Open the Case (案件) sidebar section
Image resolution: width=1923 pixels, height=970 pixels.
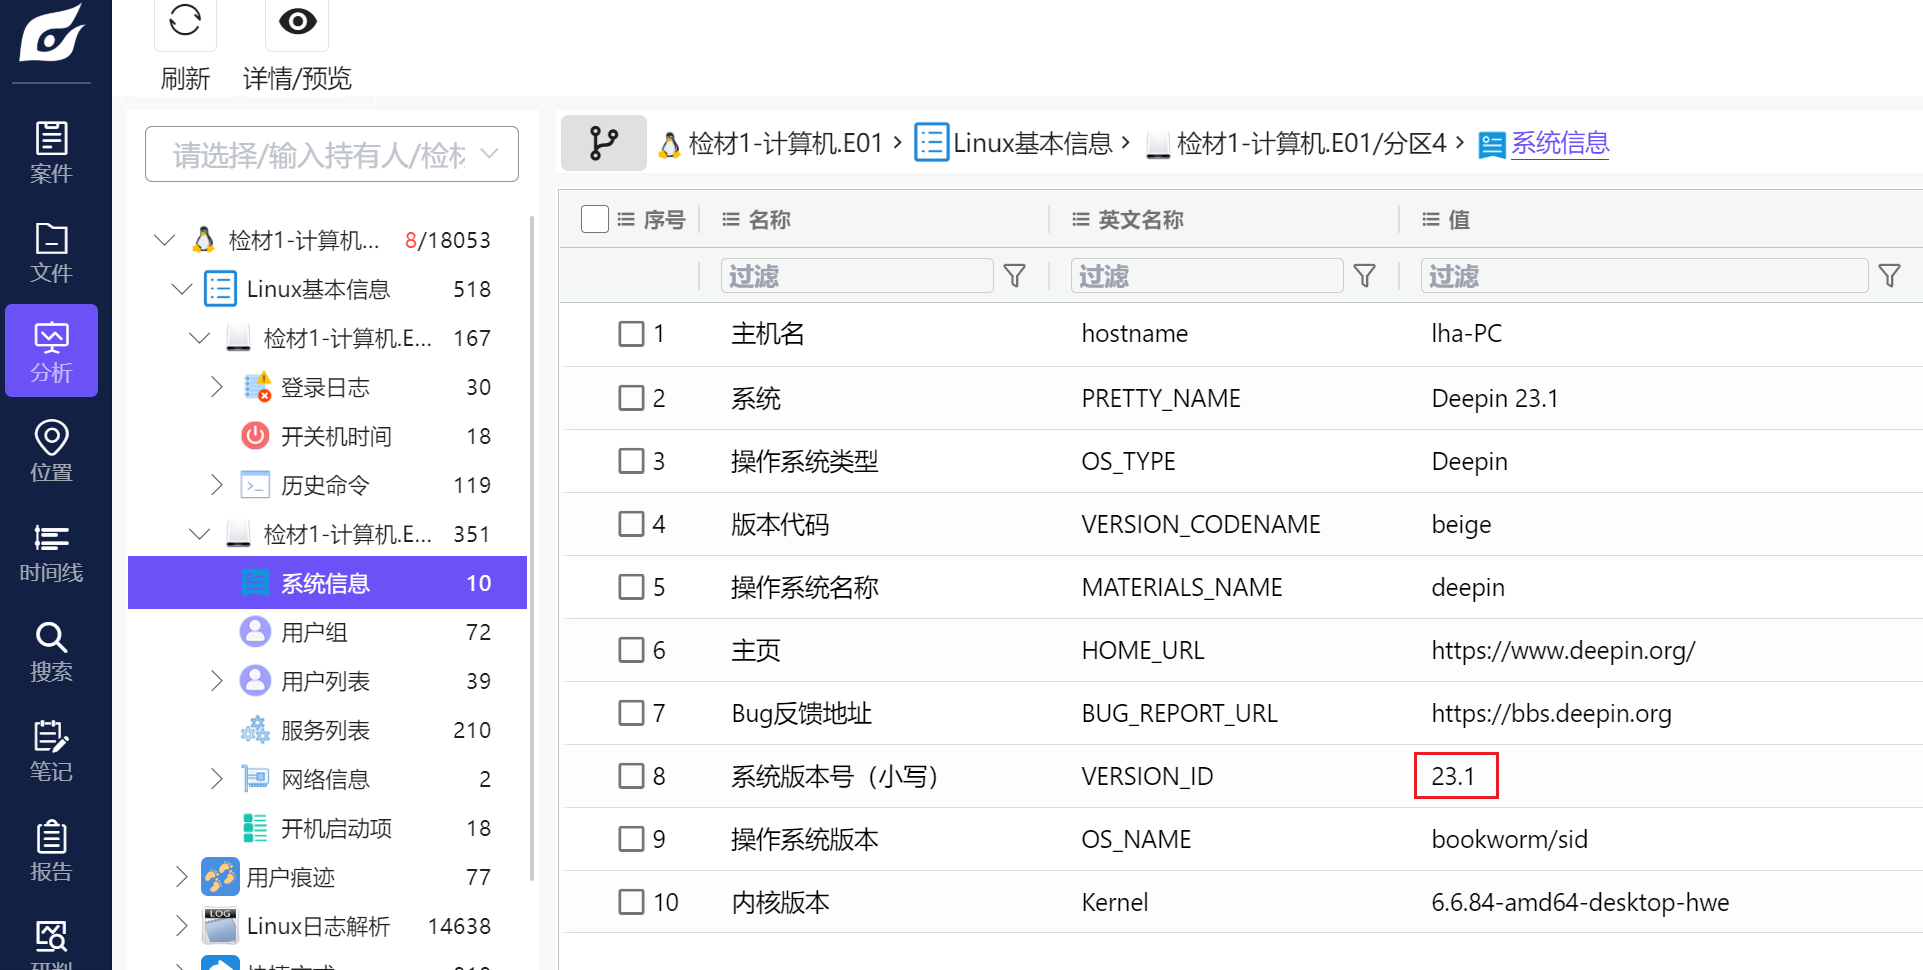click(x=51, y=152)
